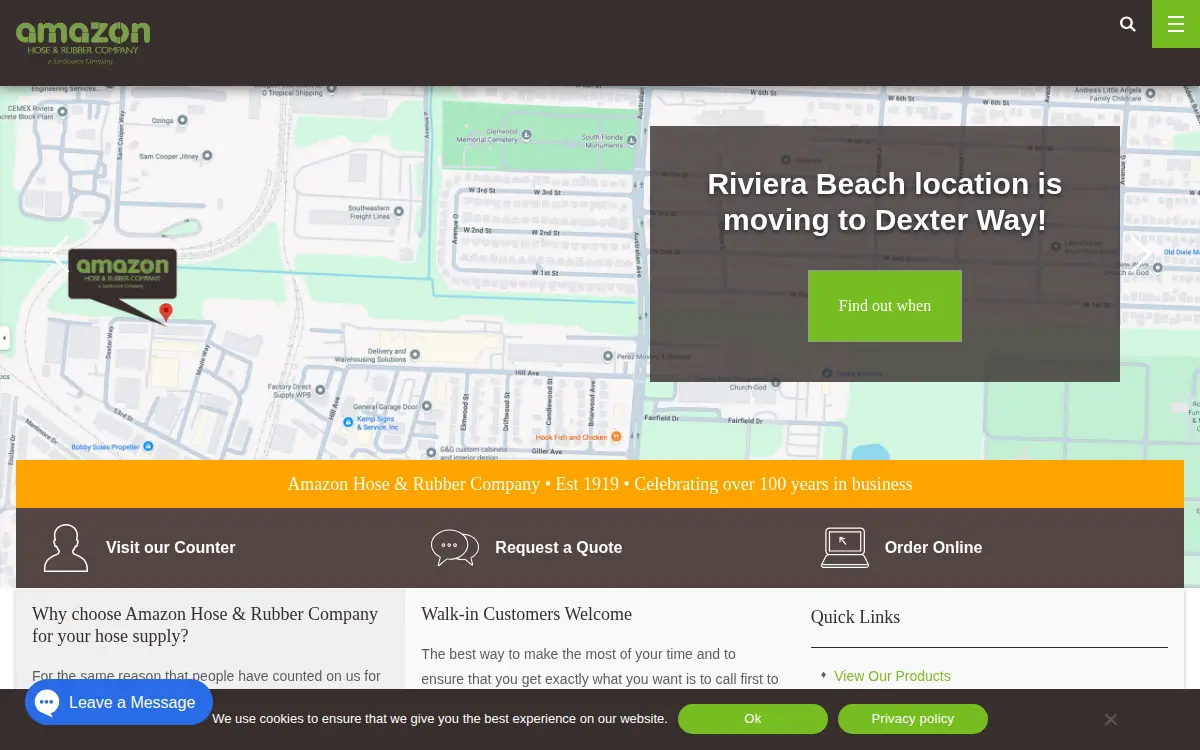This screenshot has width=1200, height=750.
Task: Click the Amazon Hose & Rubber logo
Action: point(83,43)
